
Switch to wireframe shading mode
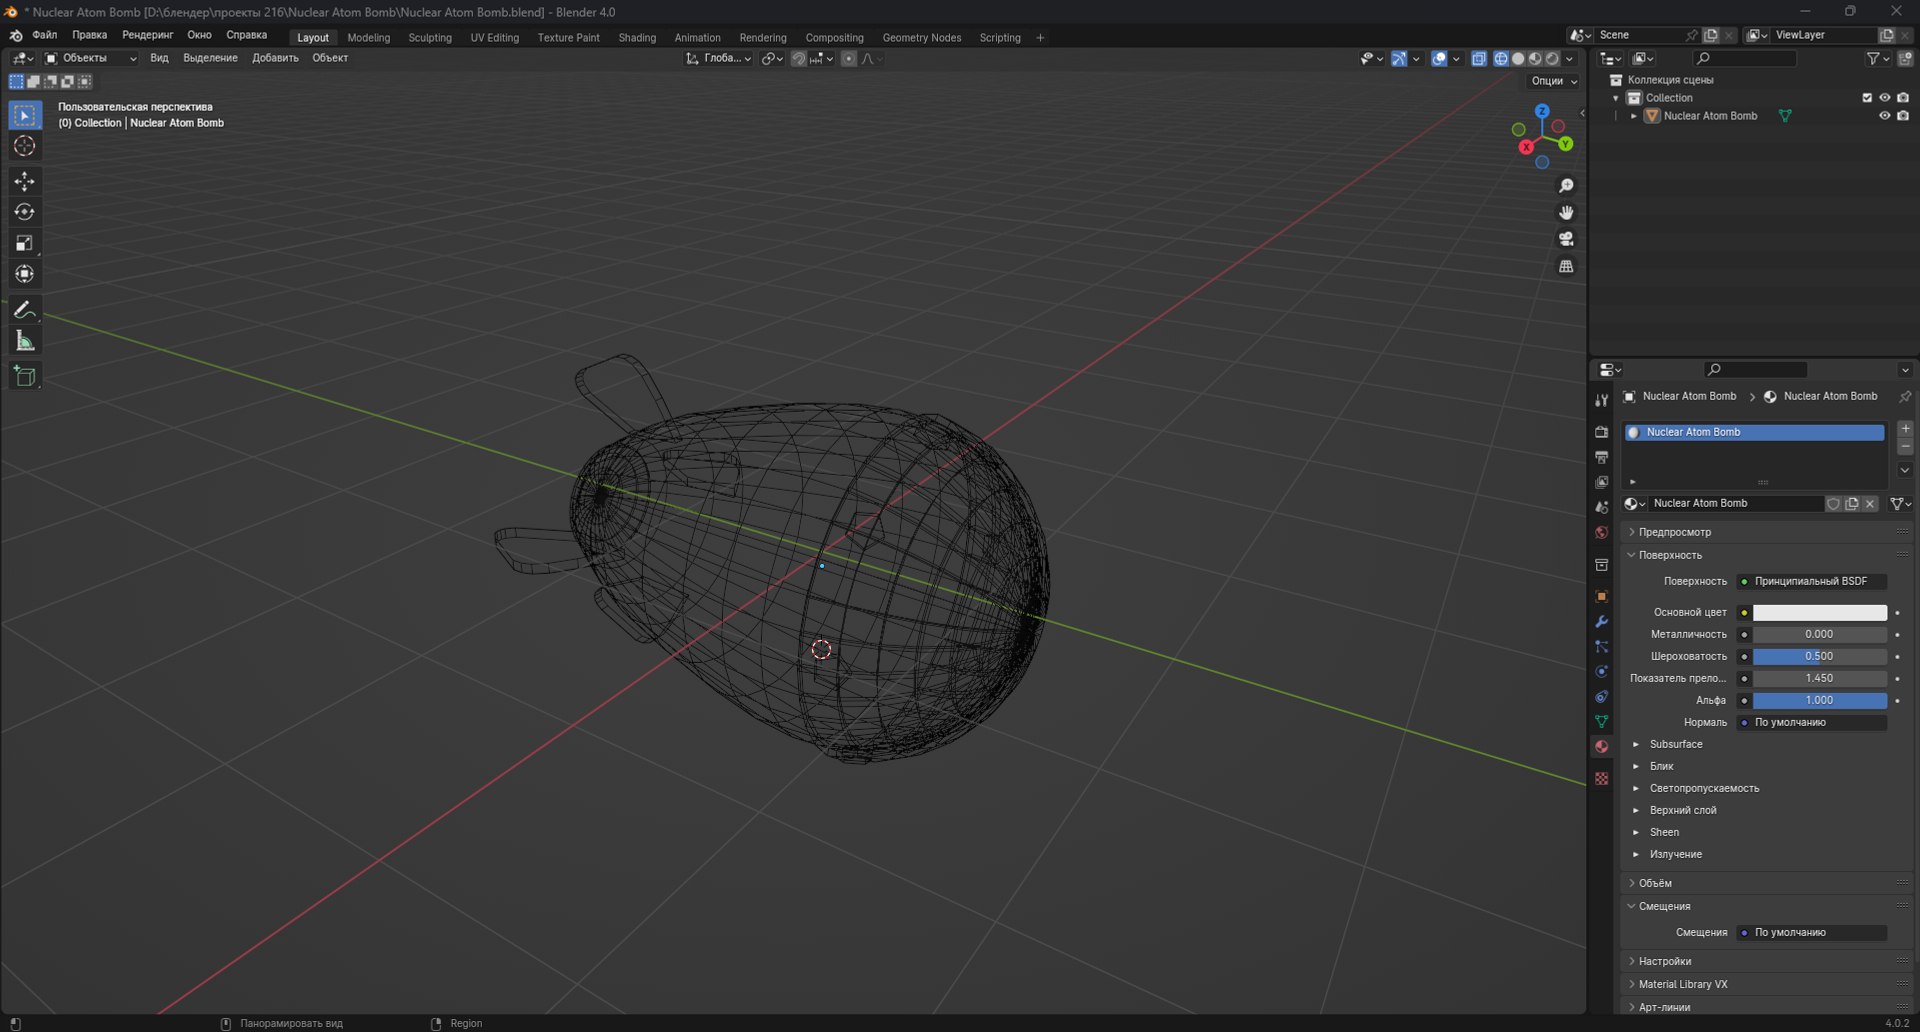[1501, 59]
